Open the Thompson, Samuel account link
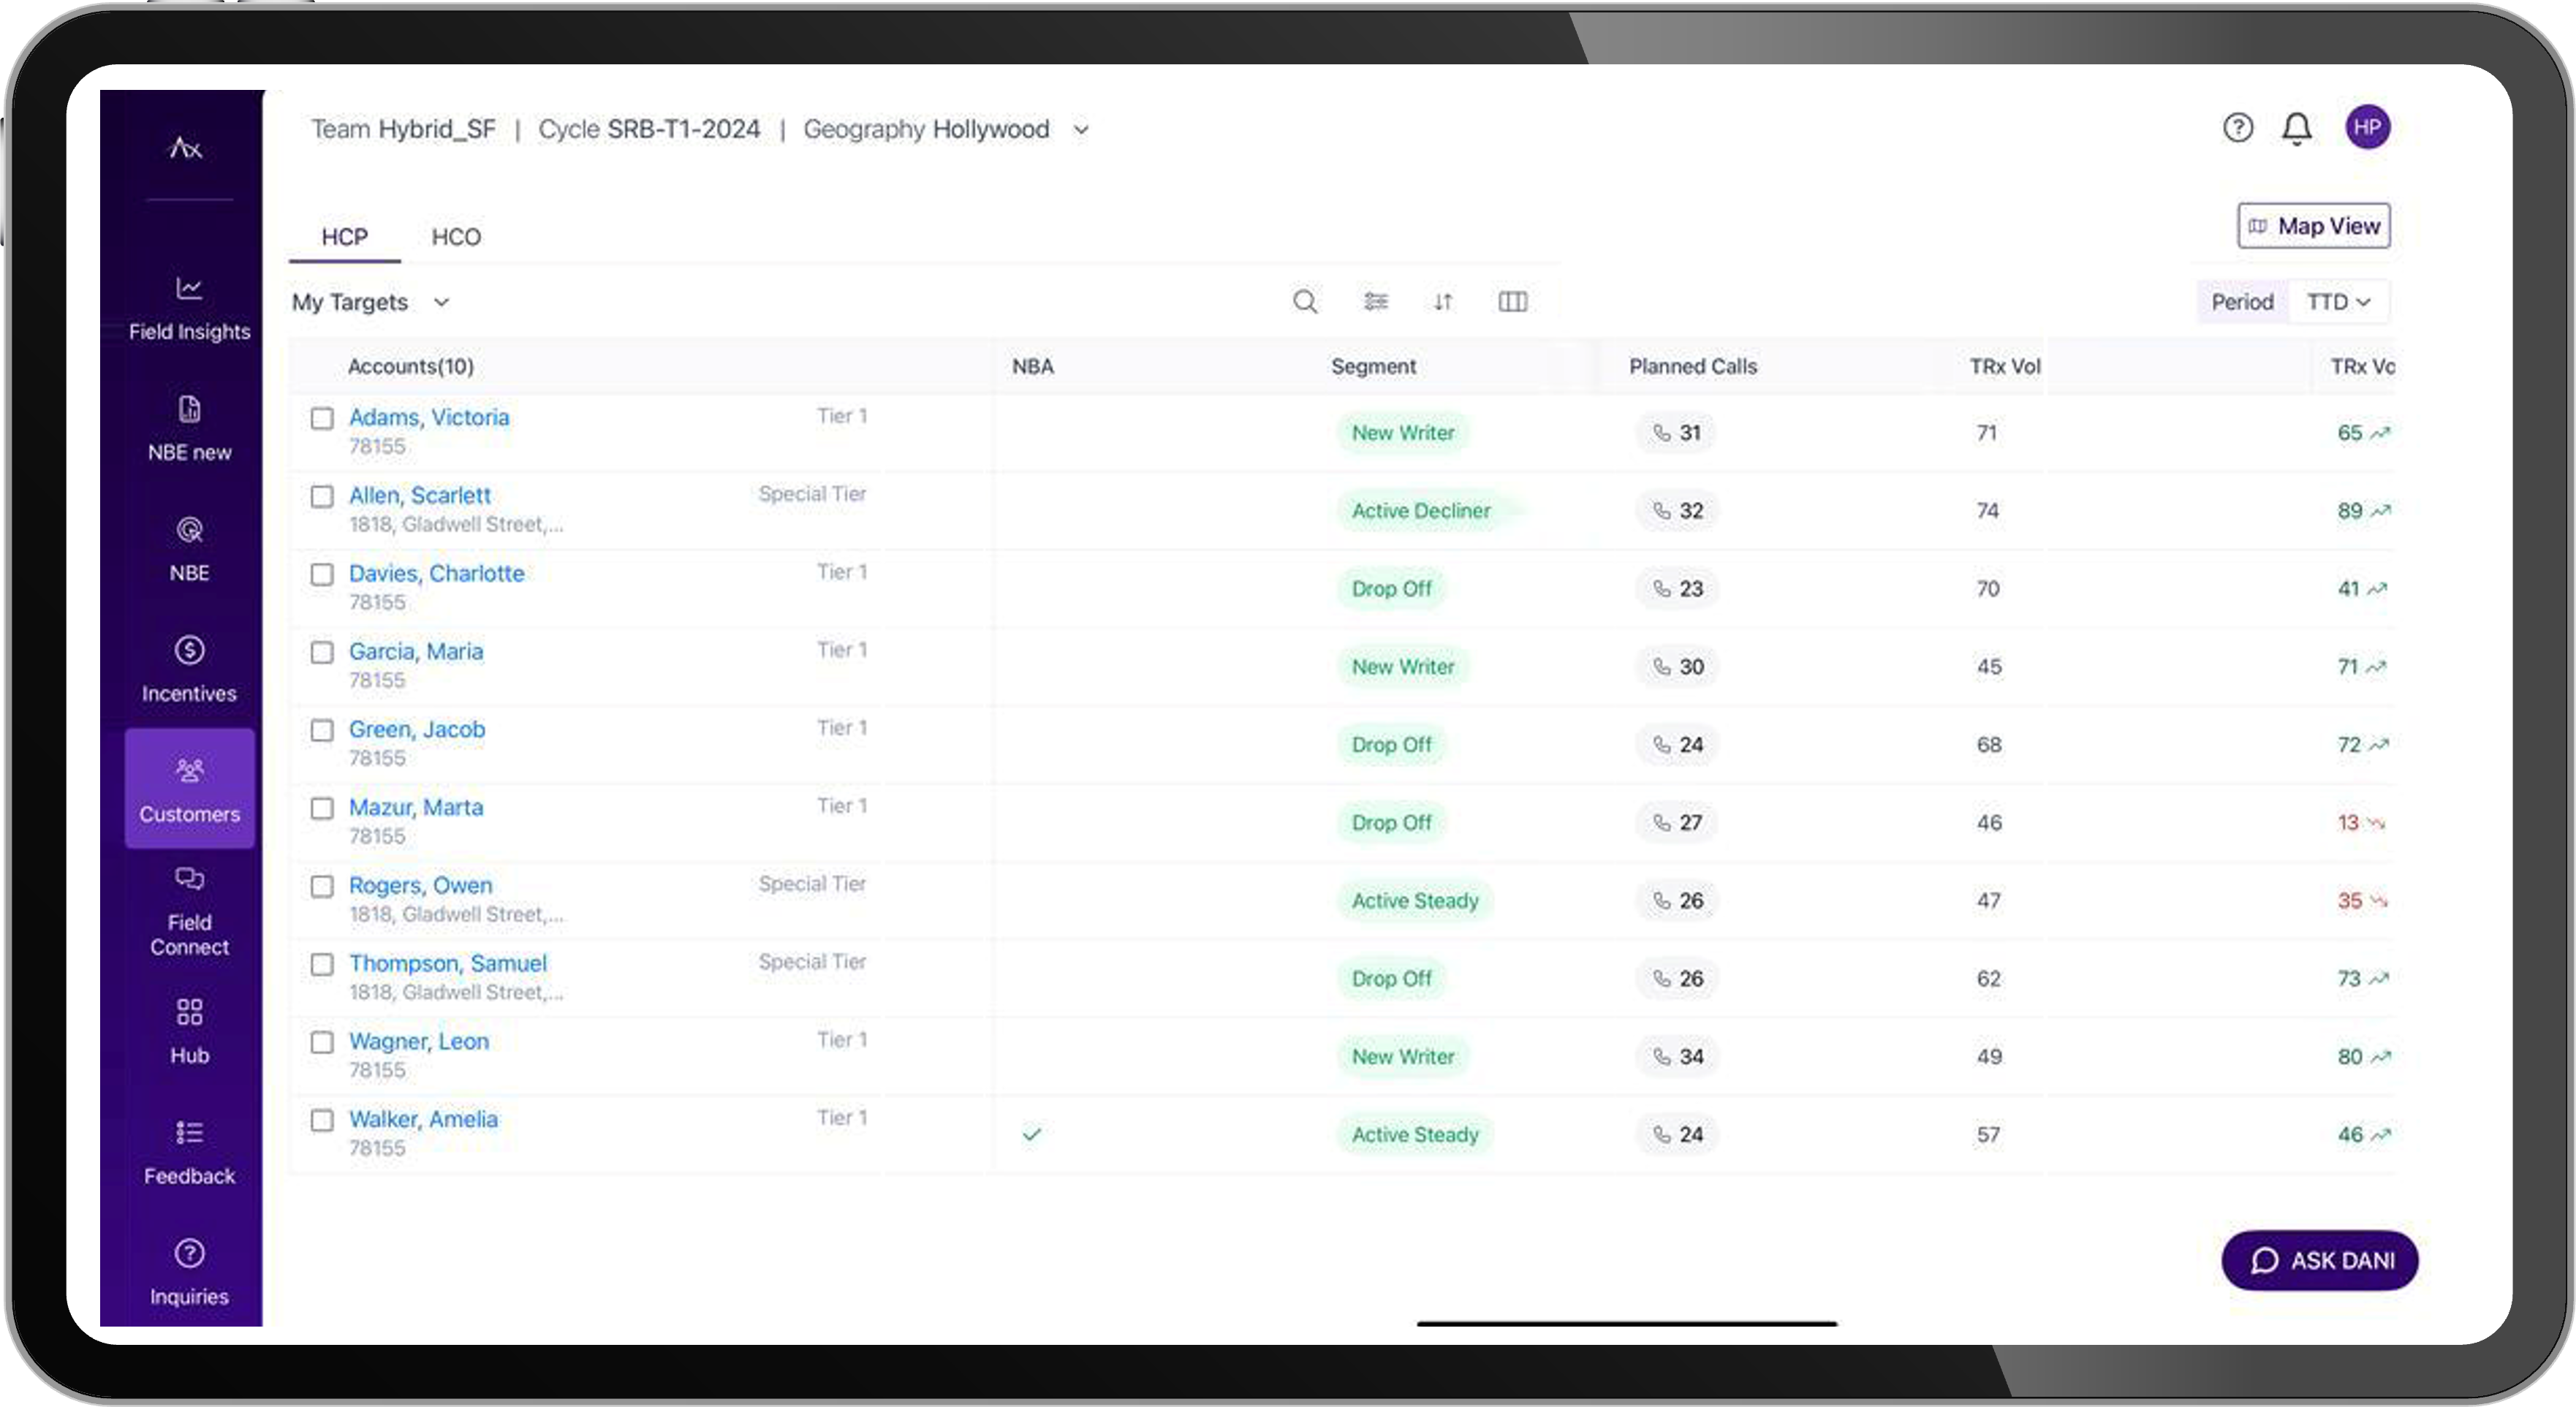 [447, 963]
